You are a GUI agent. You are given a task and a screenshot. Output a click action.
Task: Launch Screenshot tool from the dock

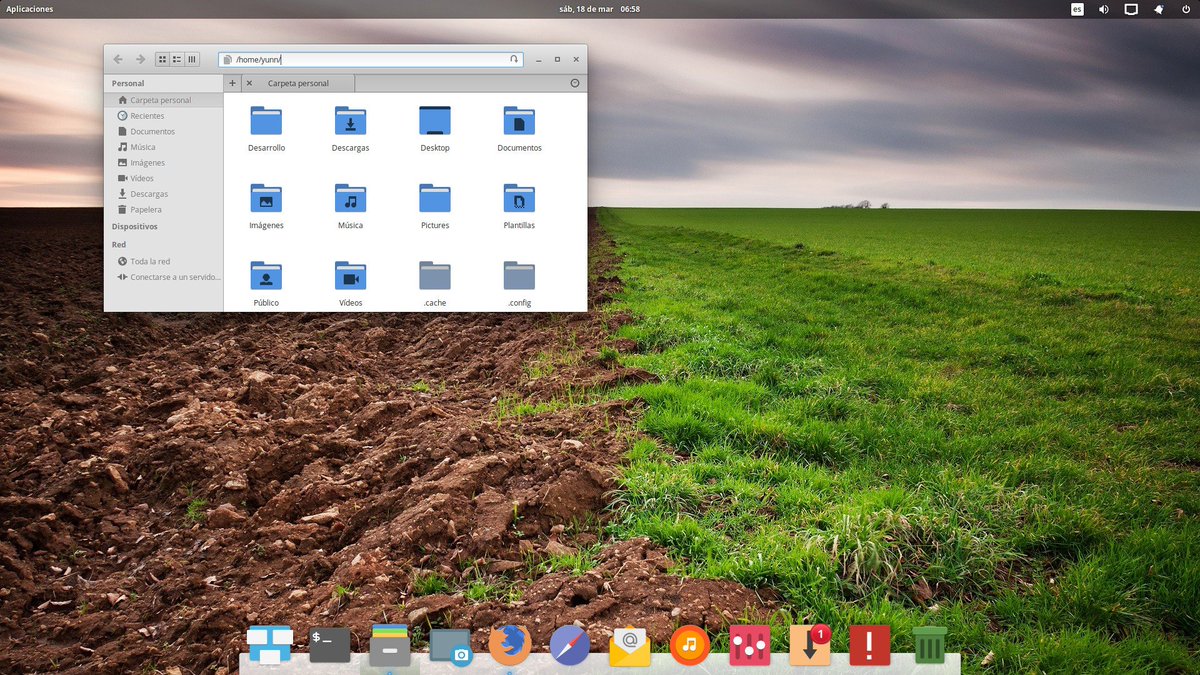click(x=450, y=646)
